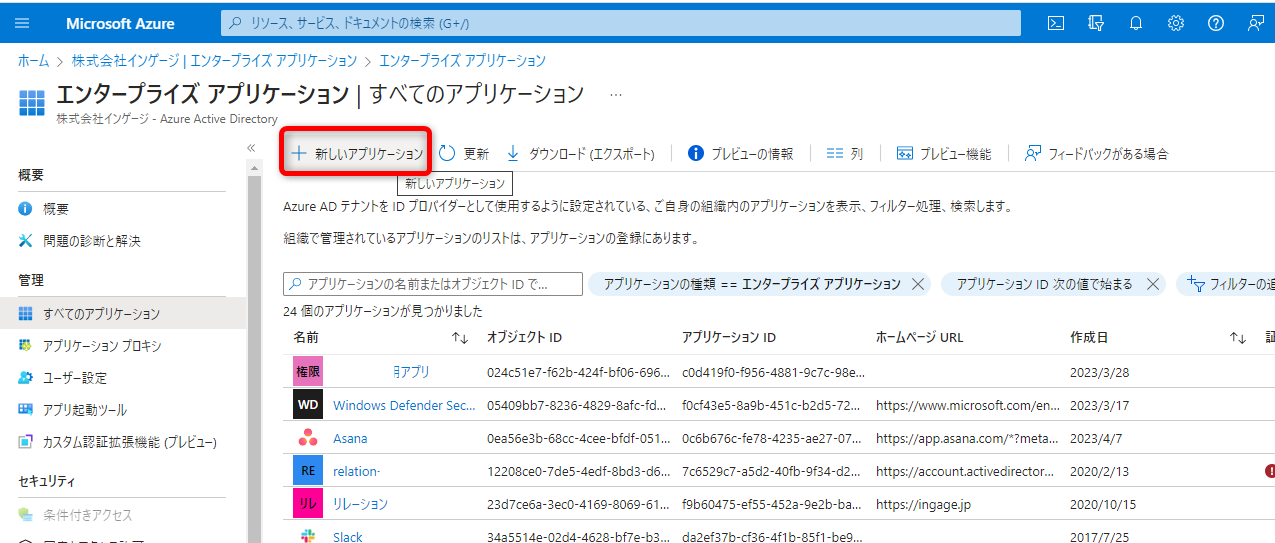This screenshot has width=1275, height=543.
Task: Click object ID 024c51e7-f62b-424f-bf06-696...
Action: pos(578,372)
